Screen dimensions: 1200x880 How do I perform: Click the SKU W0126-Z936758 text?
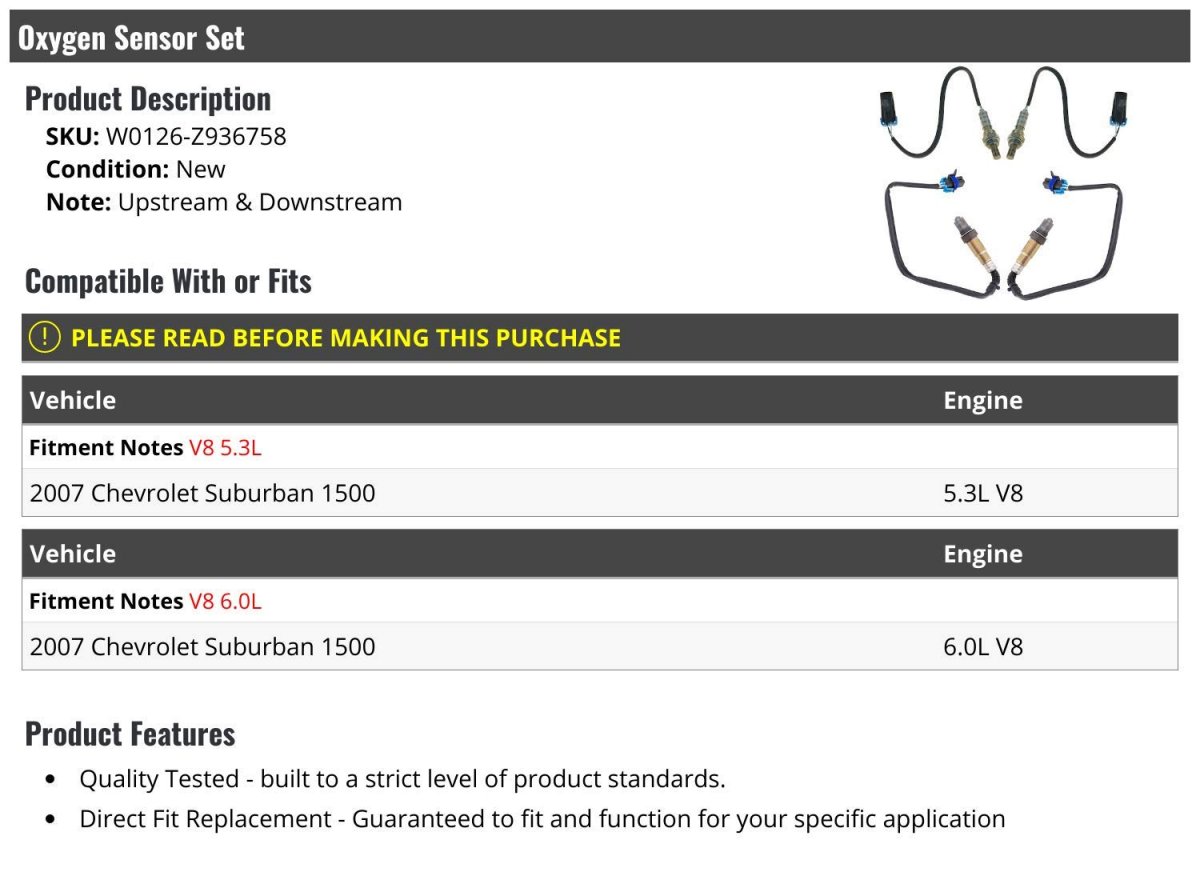166,136
